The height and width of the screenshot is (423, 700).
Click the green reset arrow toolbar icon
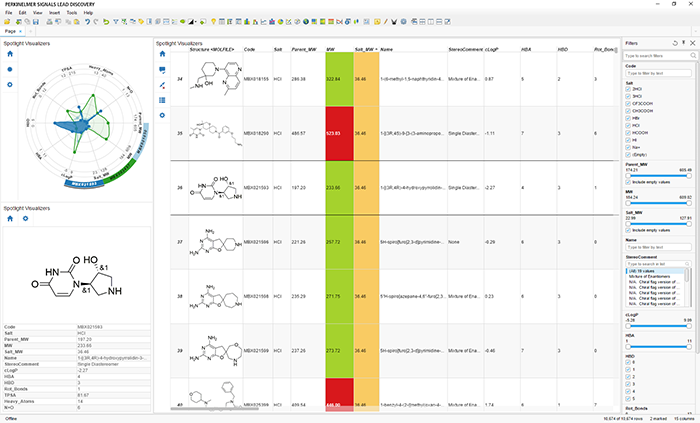(106, 21)
